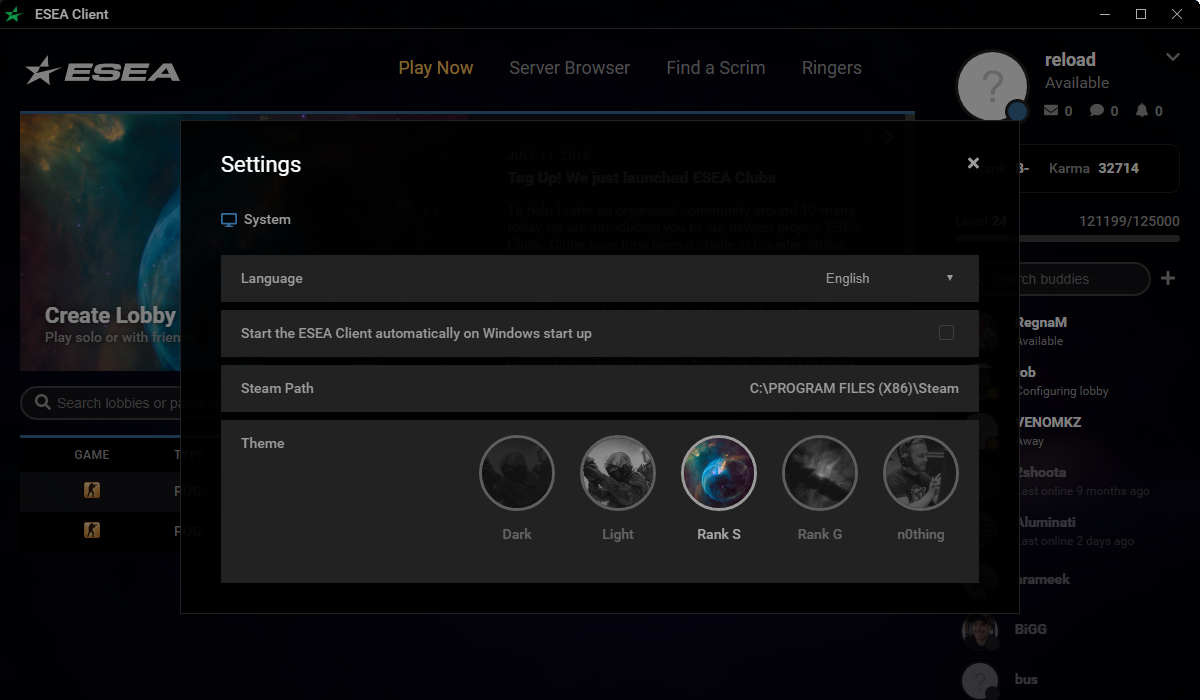Screen dimensions: 1200x700
Task: Click the GAME column header
Action: (x=92, y=455)
